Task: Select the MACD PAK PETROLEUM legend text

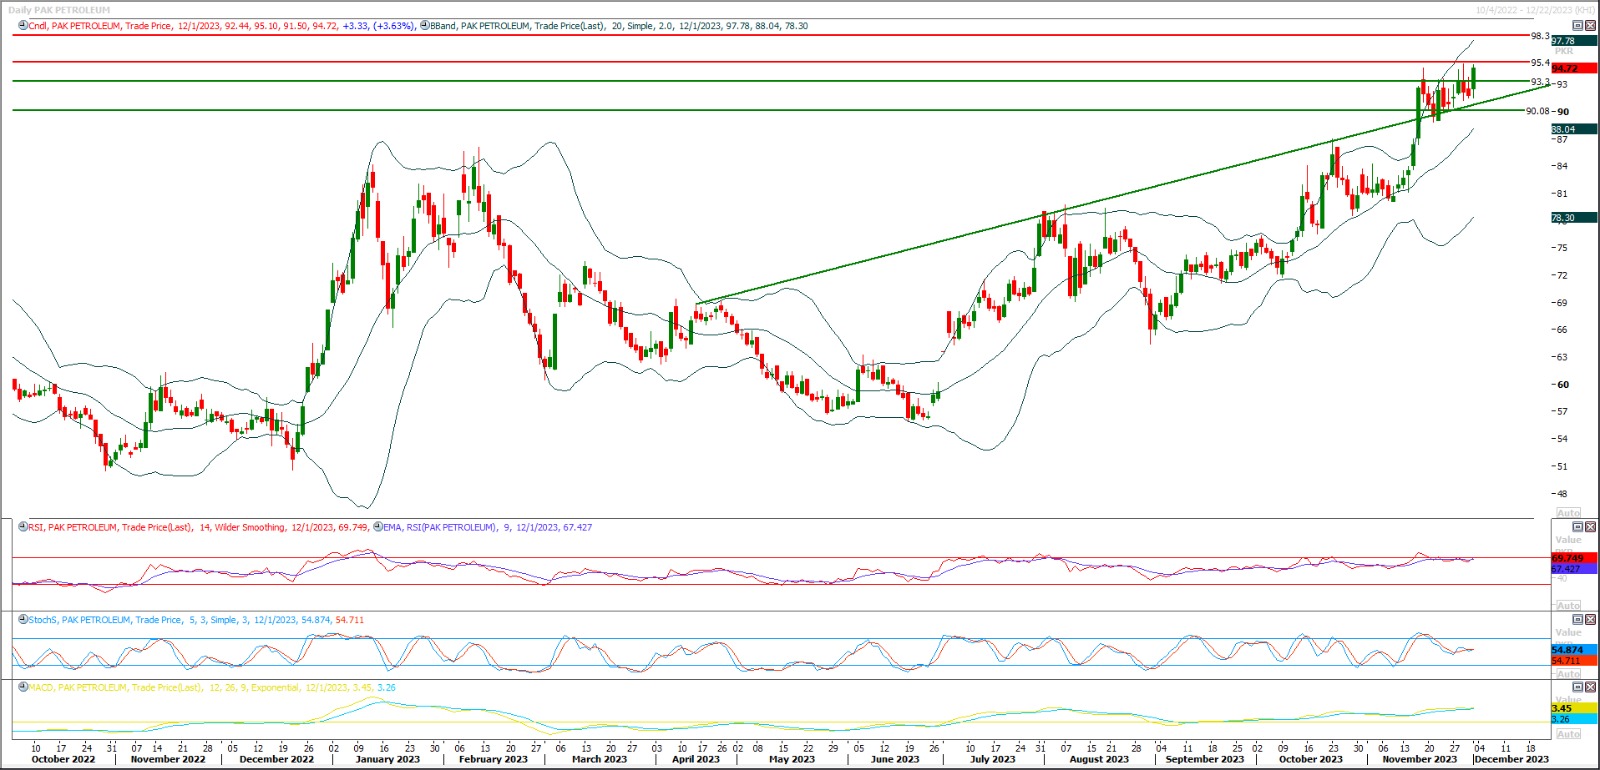Action: click(212, 688)
